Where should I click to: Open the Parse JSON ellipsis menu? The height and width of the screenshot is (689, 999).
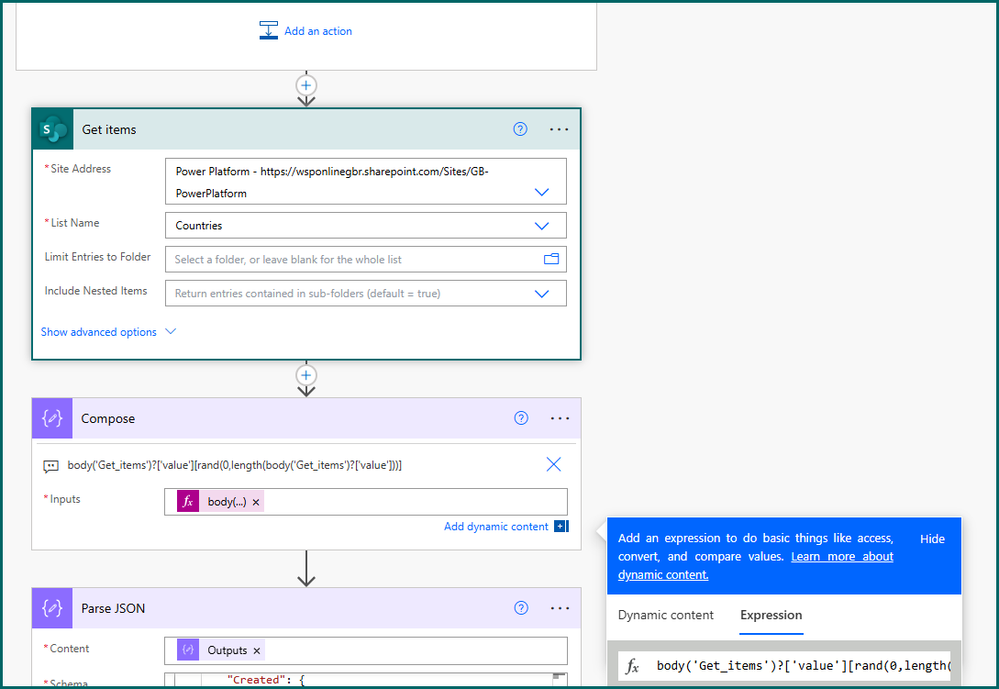(x=560, y=608)
